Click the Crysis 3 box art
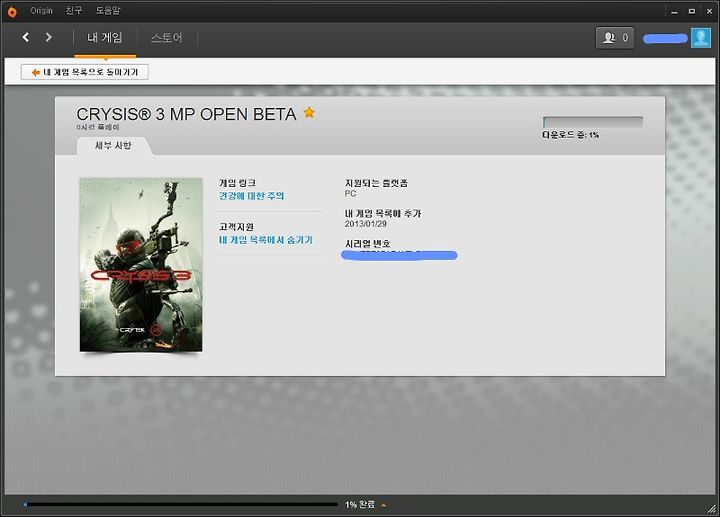Screen dimensions: 720x517 (141, 265)
